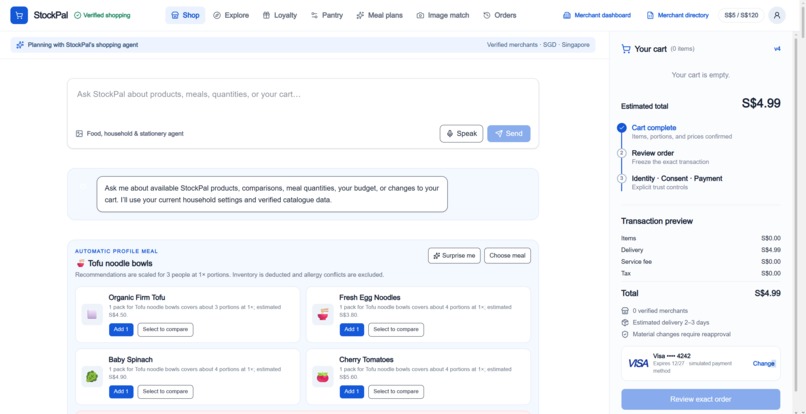
Task: Open the Merchant directory link
Action: tap(677, 15)
